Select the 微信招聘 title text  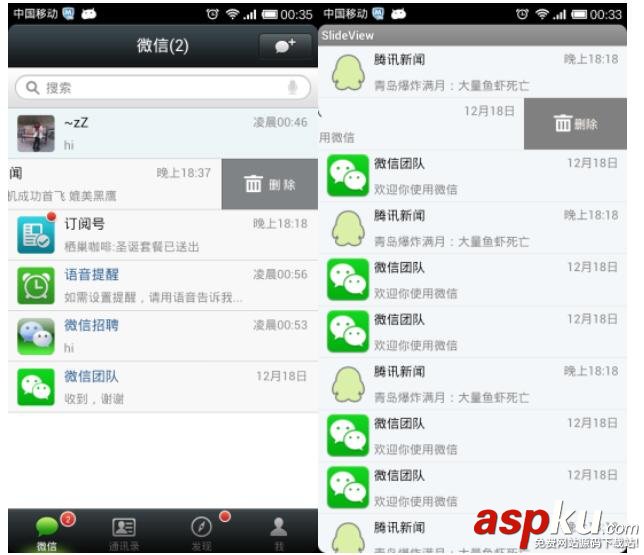point(91,325)
